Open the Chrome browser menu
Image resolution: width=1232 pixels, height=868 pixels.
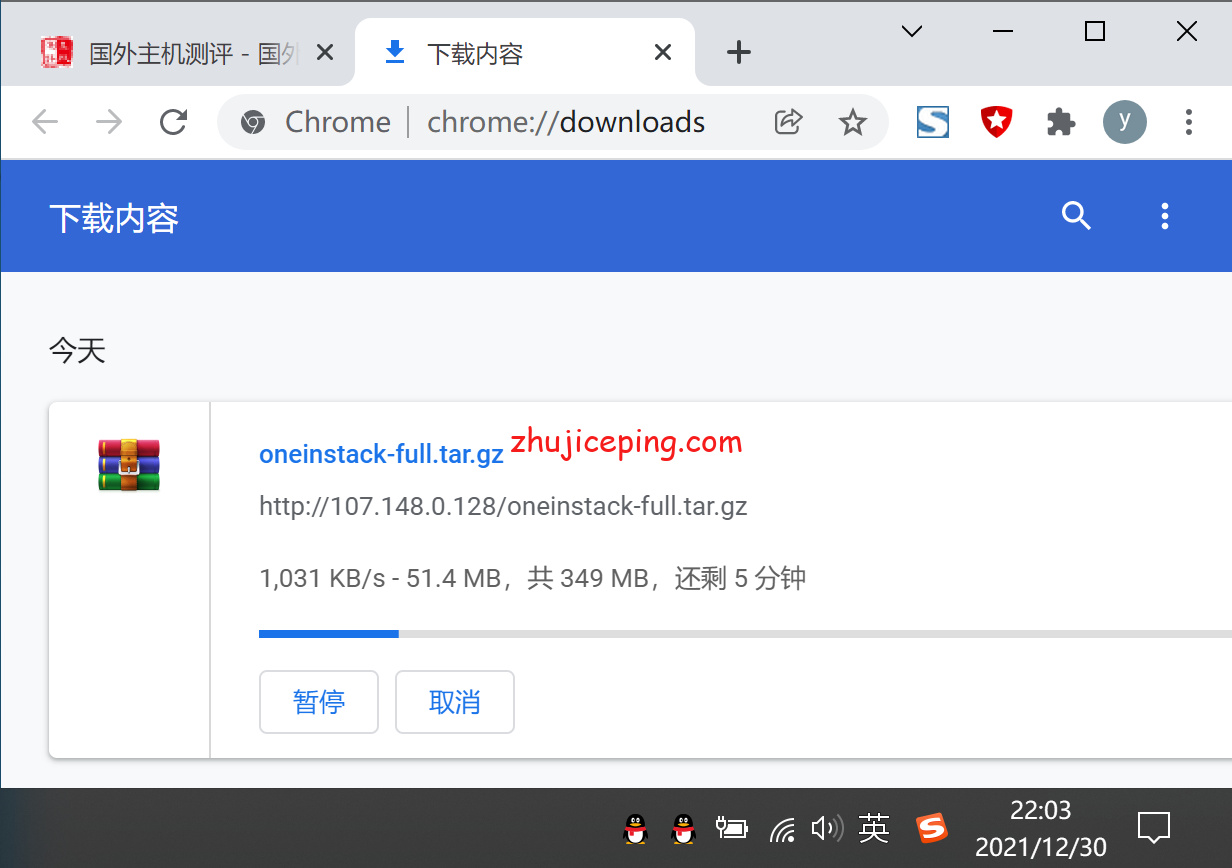tap(1189, 121)
